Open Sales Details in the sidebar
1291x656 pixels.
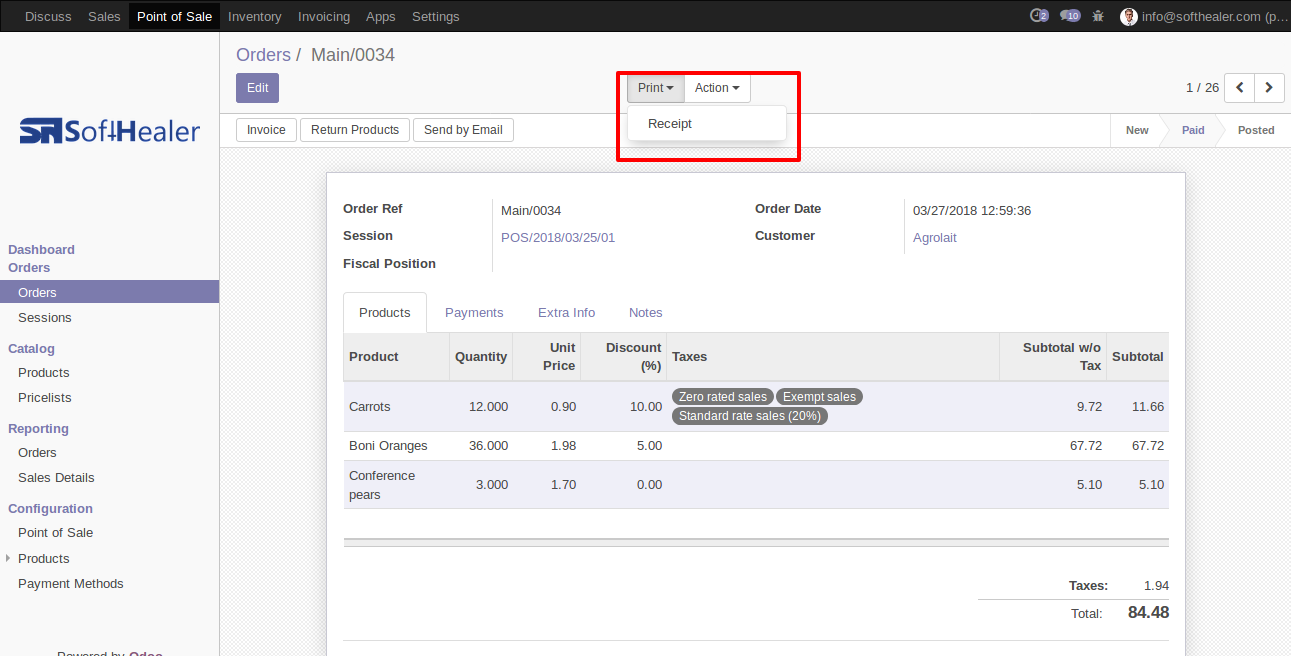point(56,477)
